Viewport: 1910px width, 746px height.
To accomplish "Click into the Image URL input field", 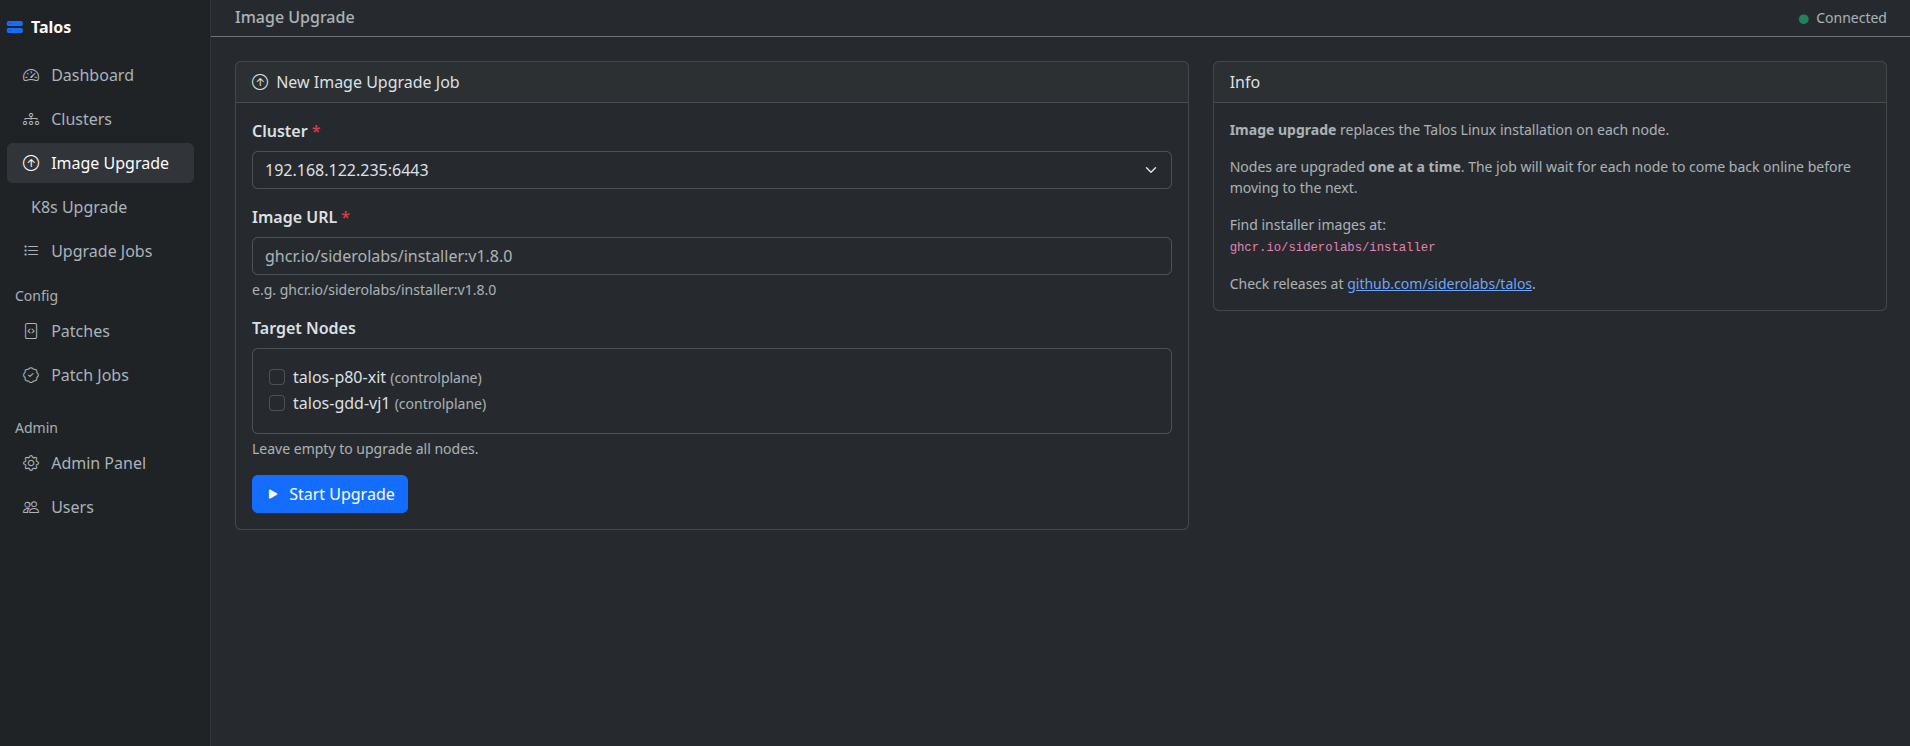I will 710,256.
